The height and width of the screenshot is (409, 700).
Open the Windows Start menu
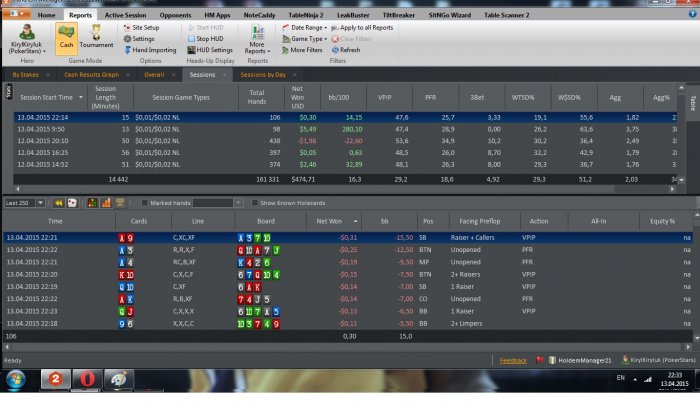tap(16, 380)
